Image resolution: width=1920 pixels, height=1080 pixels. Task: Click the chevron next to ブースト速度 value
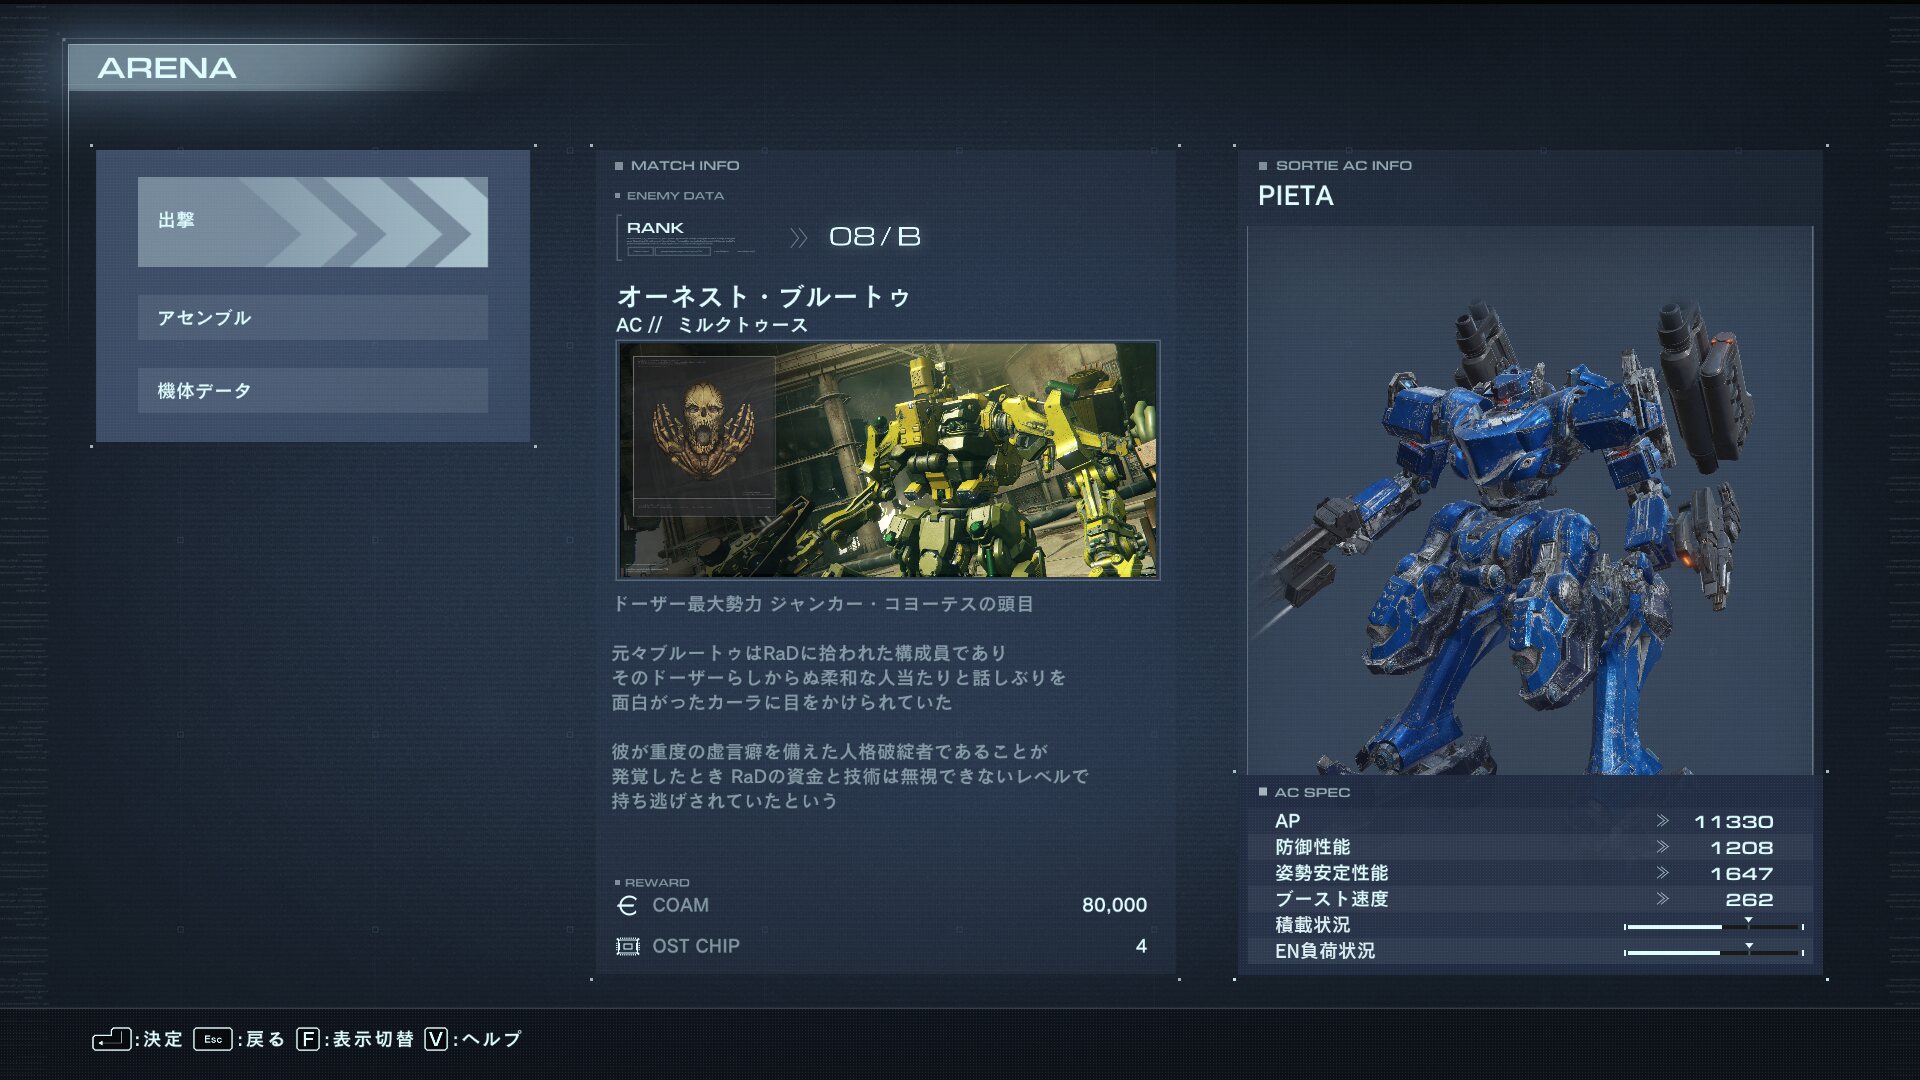click(1662, 899)
